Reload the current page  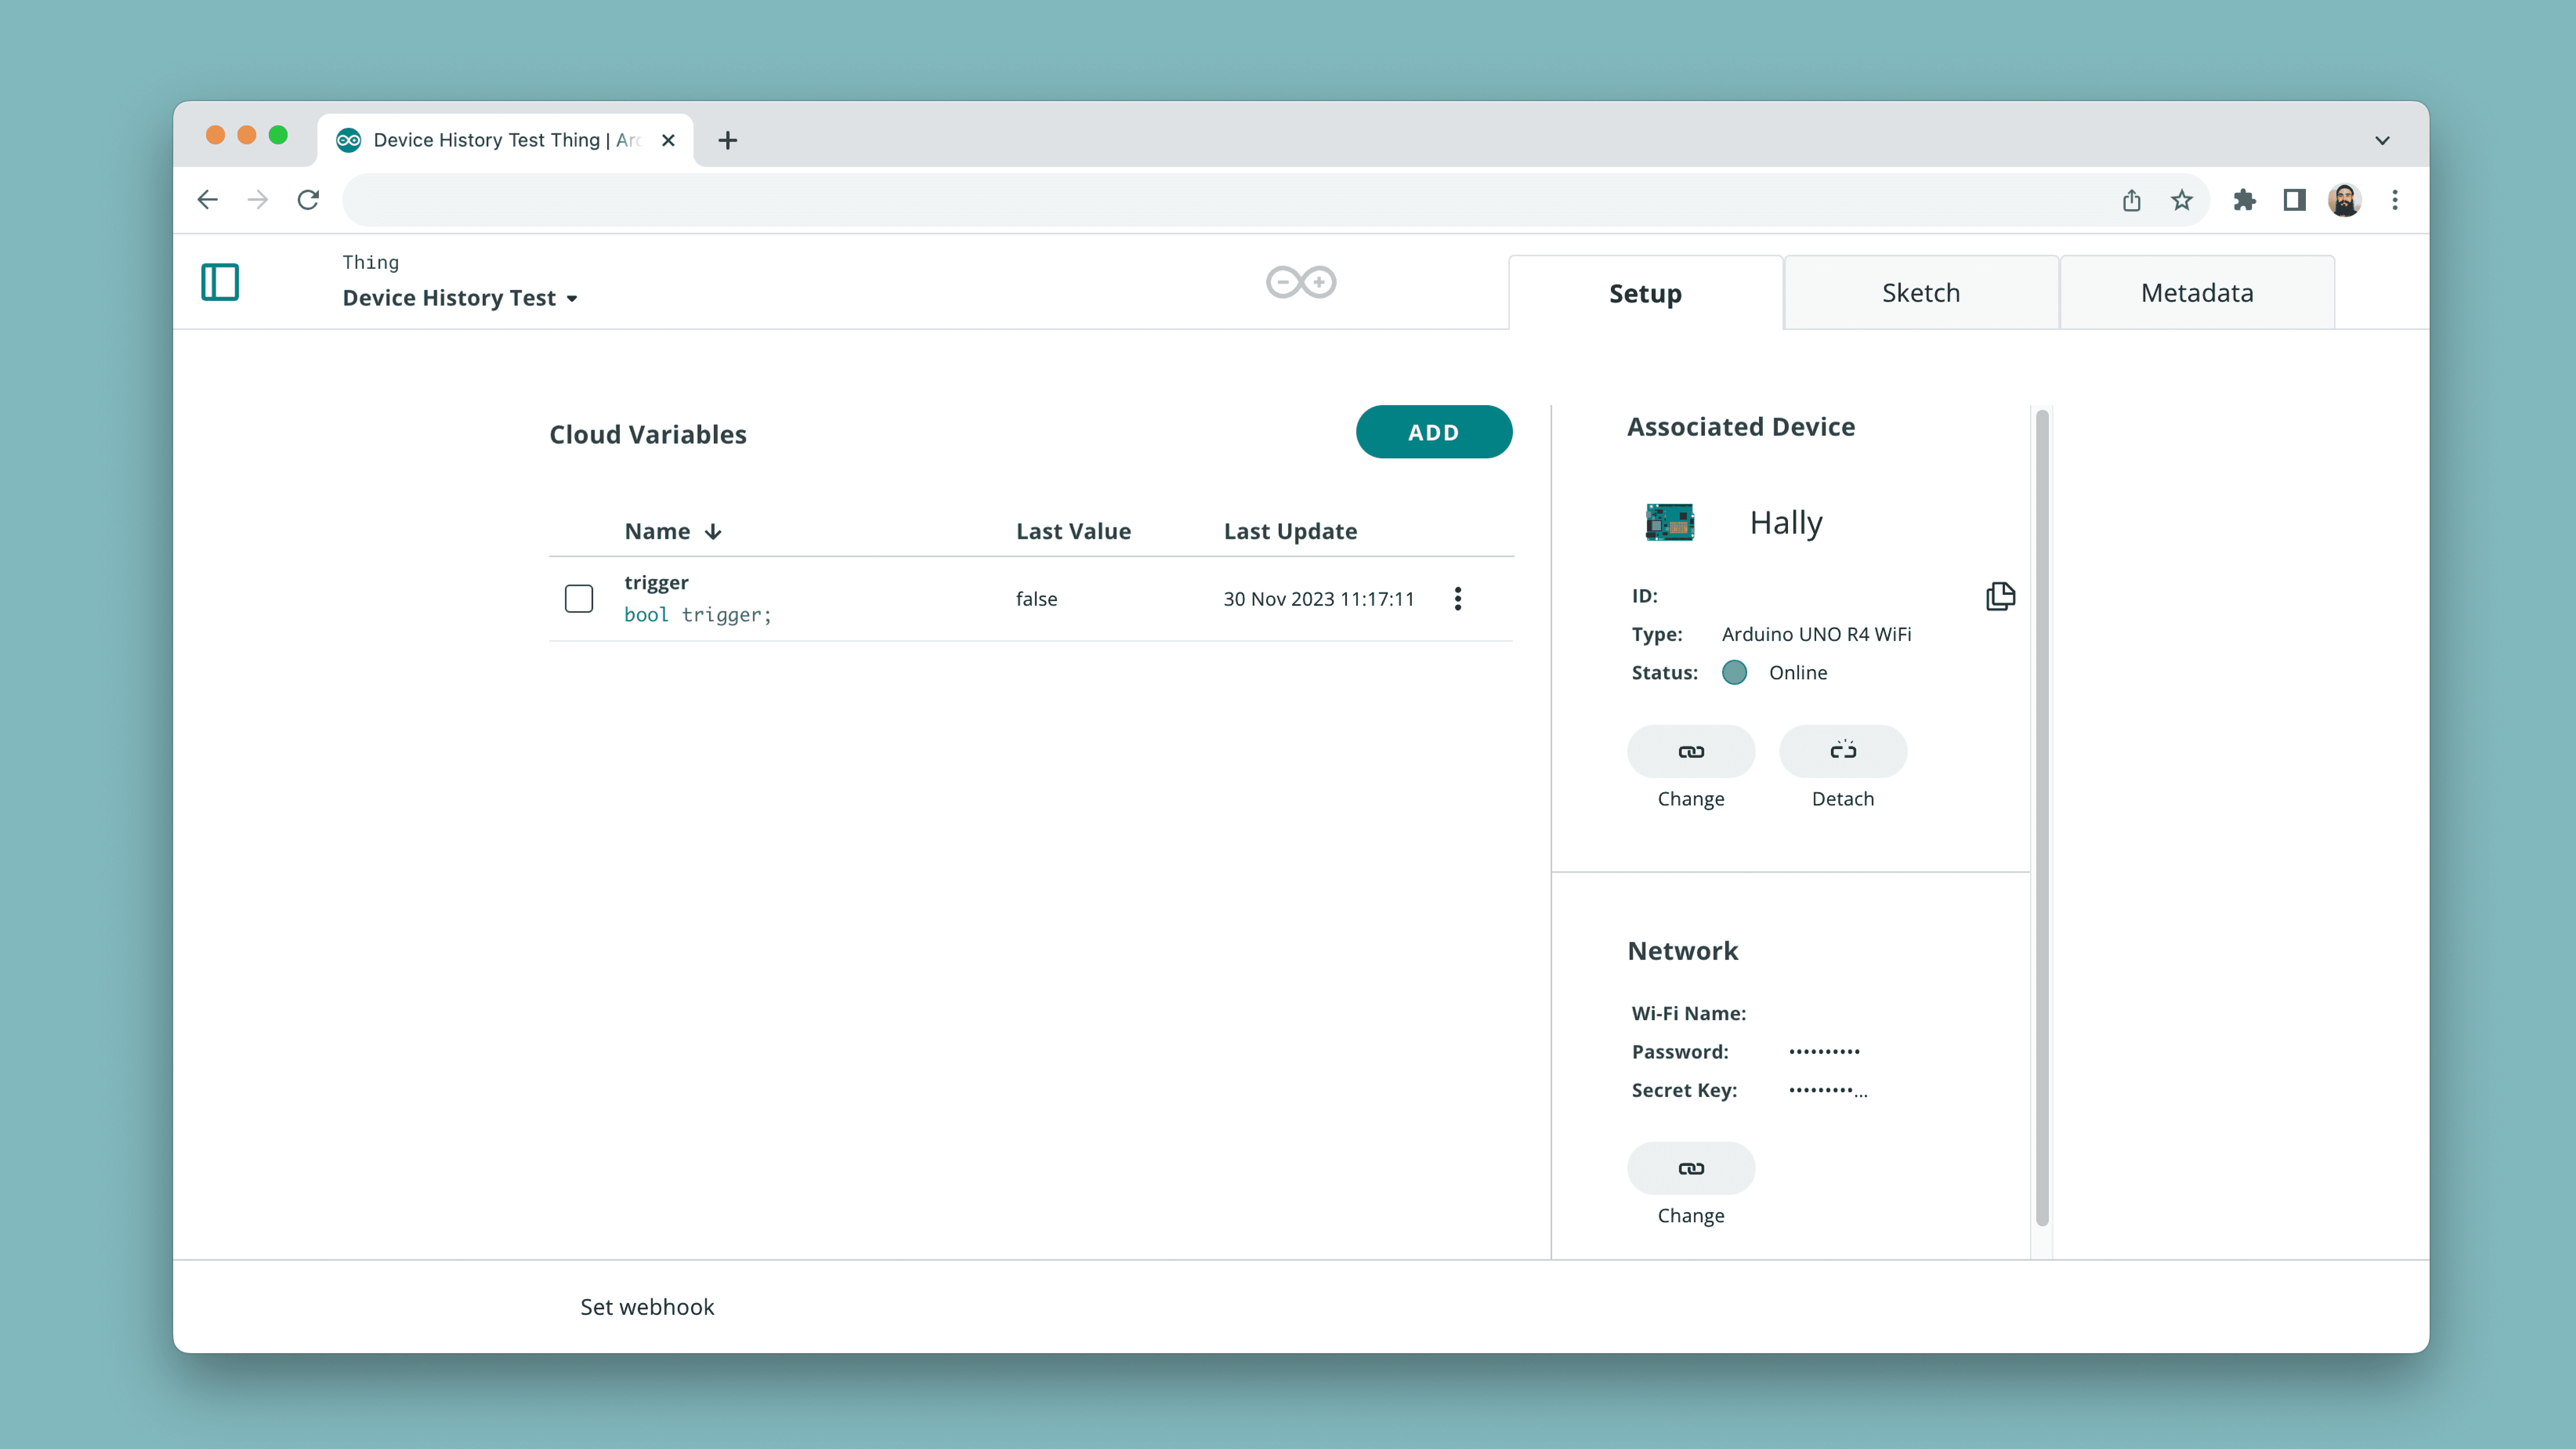point(308,200)
